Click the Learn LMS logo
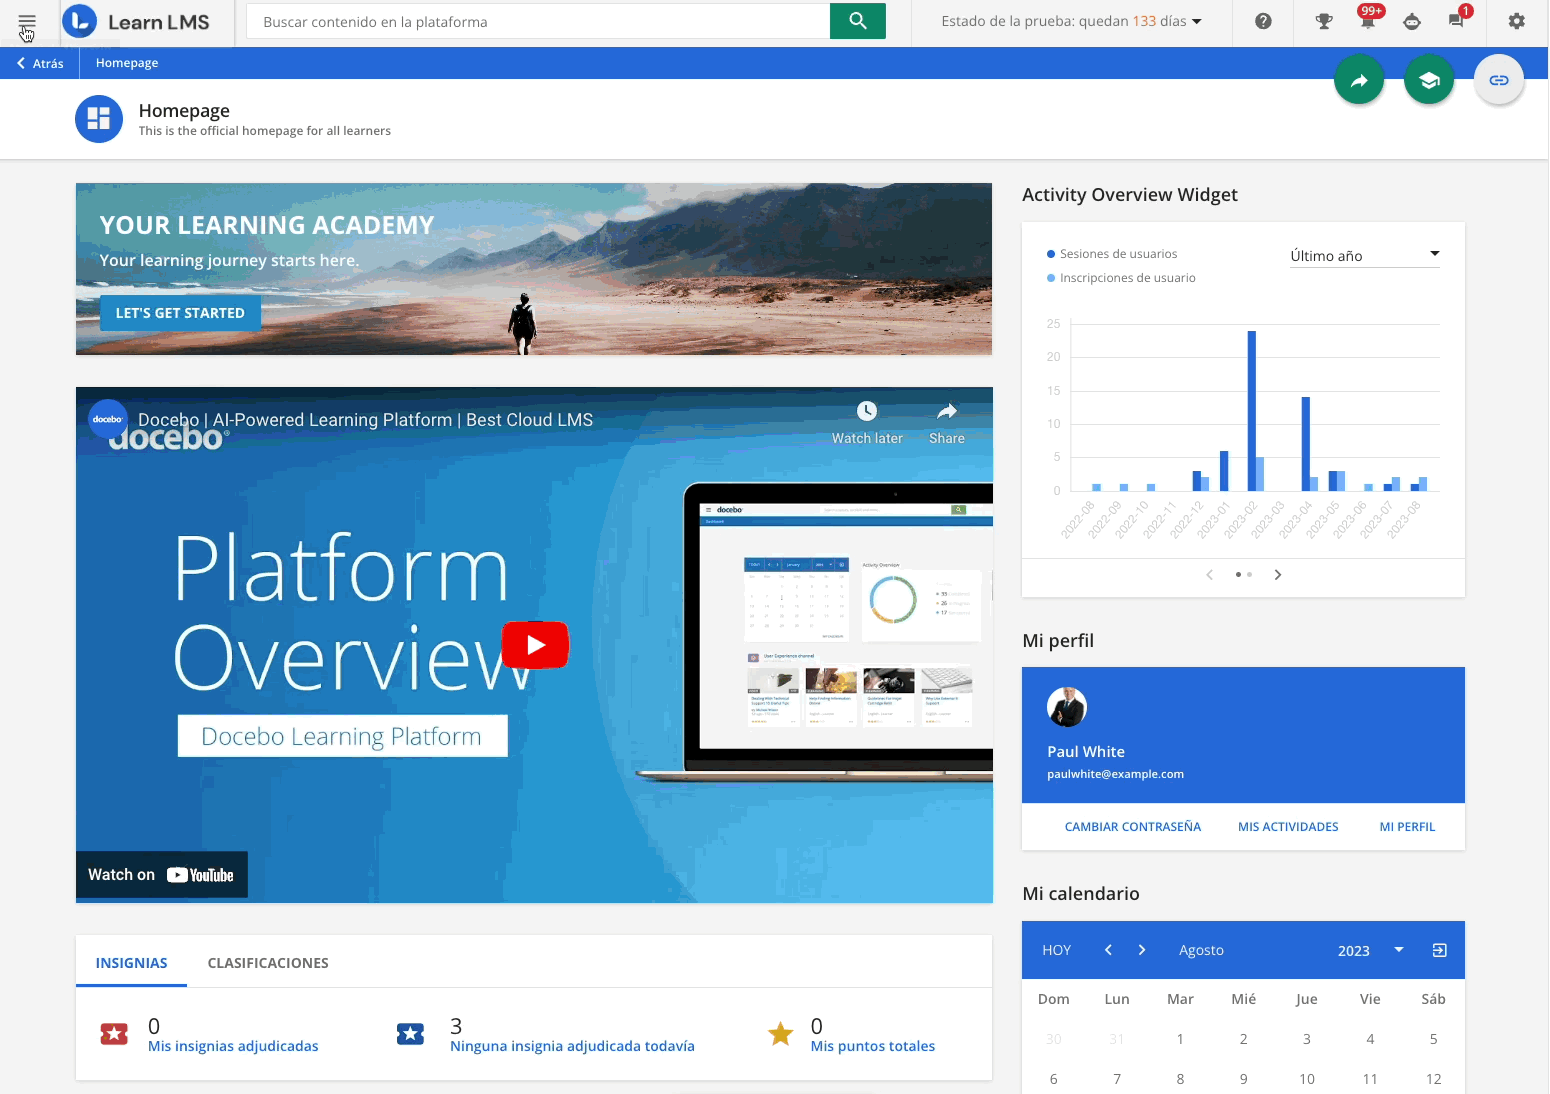 click(138, 22)
